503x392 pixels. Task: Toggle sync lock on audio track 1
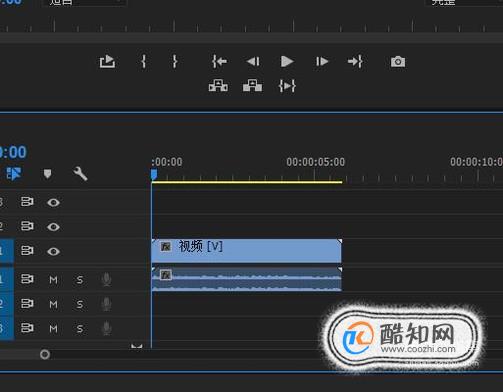coord(27,279)
